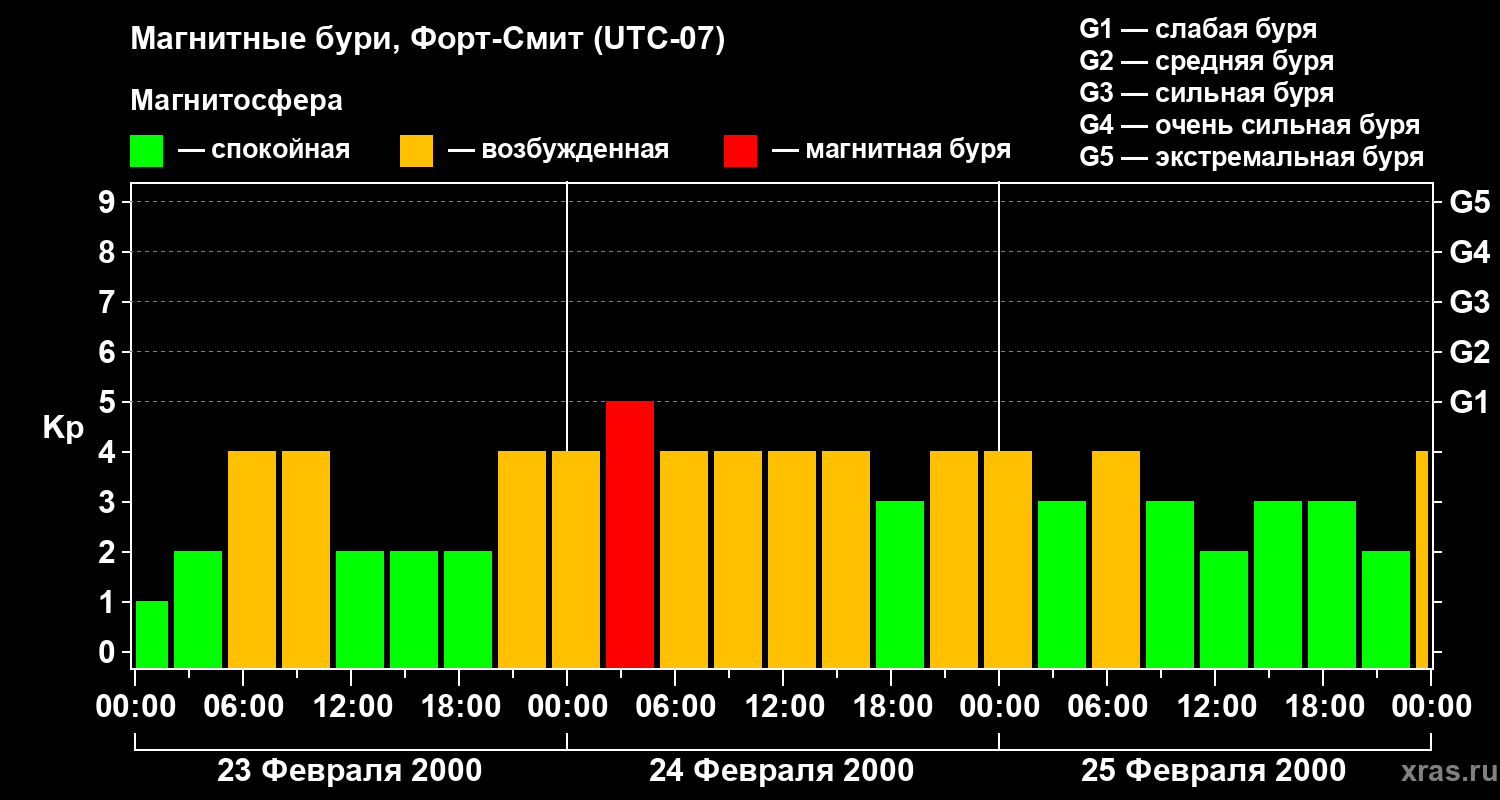Click the red 'магнитная буря' legend swatch
Viewport: 1500px width, 800px height.
pos(740,151)
